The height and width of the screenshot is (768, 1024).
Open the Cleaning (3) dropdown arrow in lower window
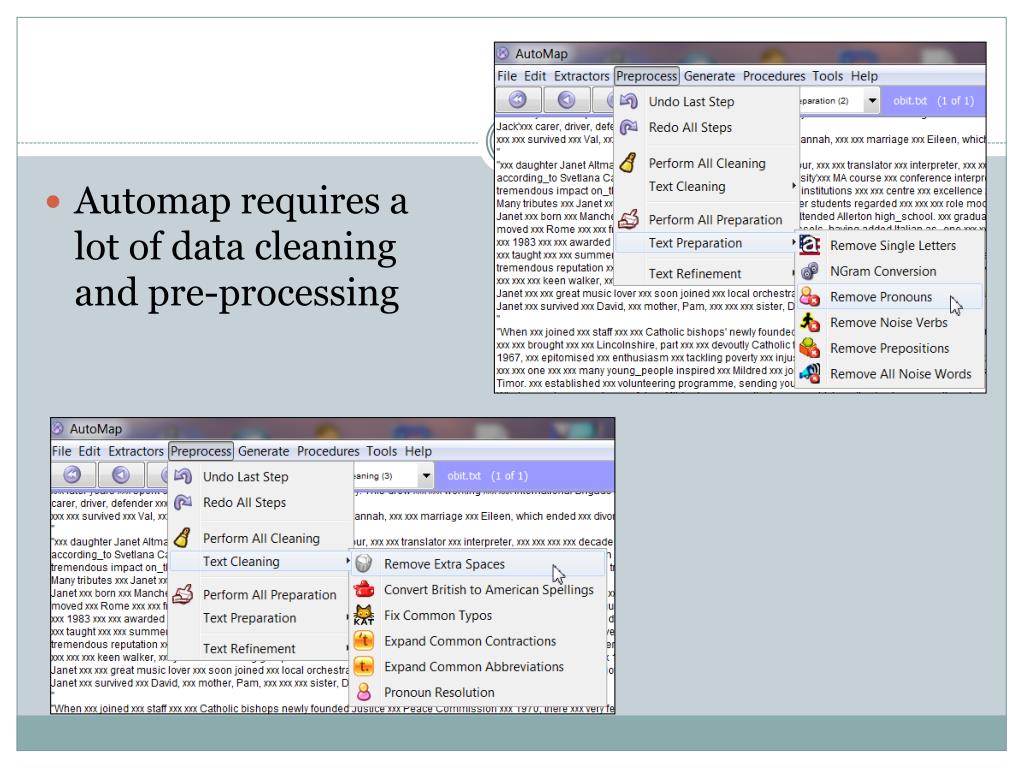point(426,475)
